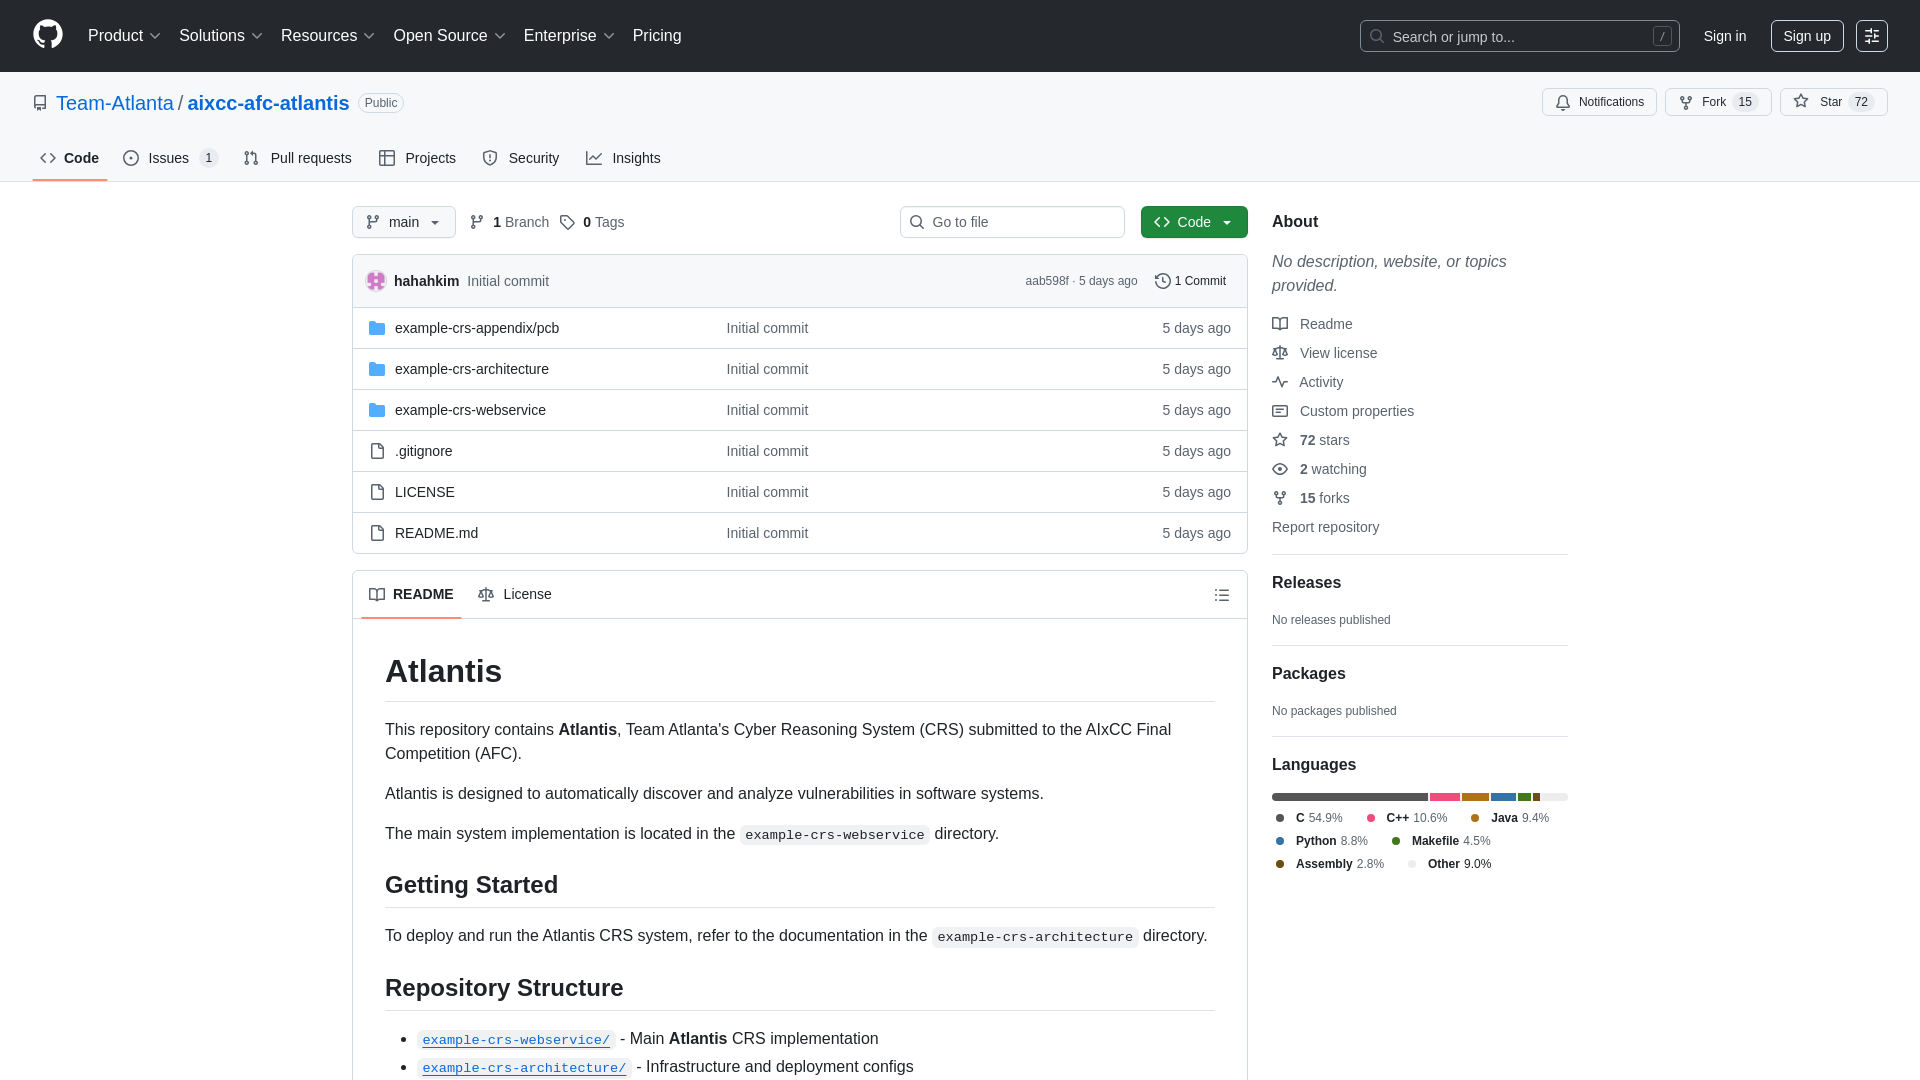Open the README.md file
Image resolution: width=1920 pixels, height=1080 pixels.
pos(436,533)
